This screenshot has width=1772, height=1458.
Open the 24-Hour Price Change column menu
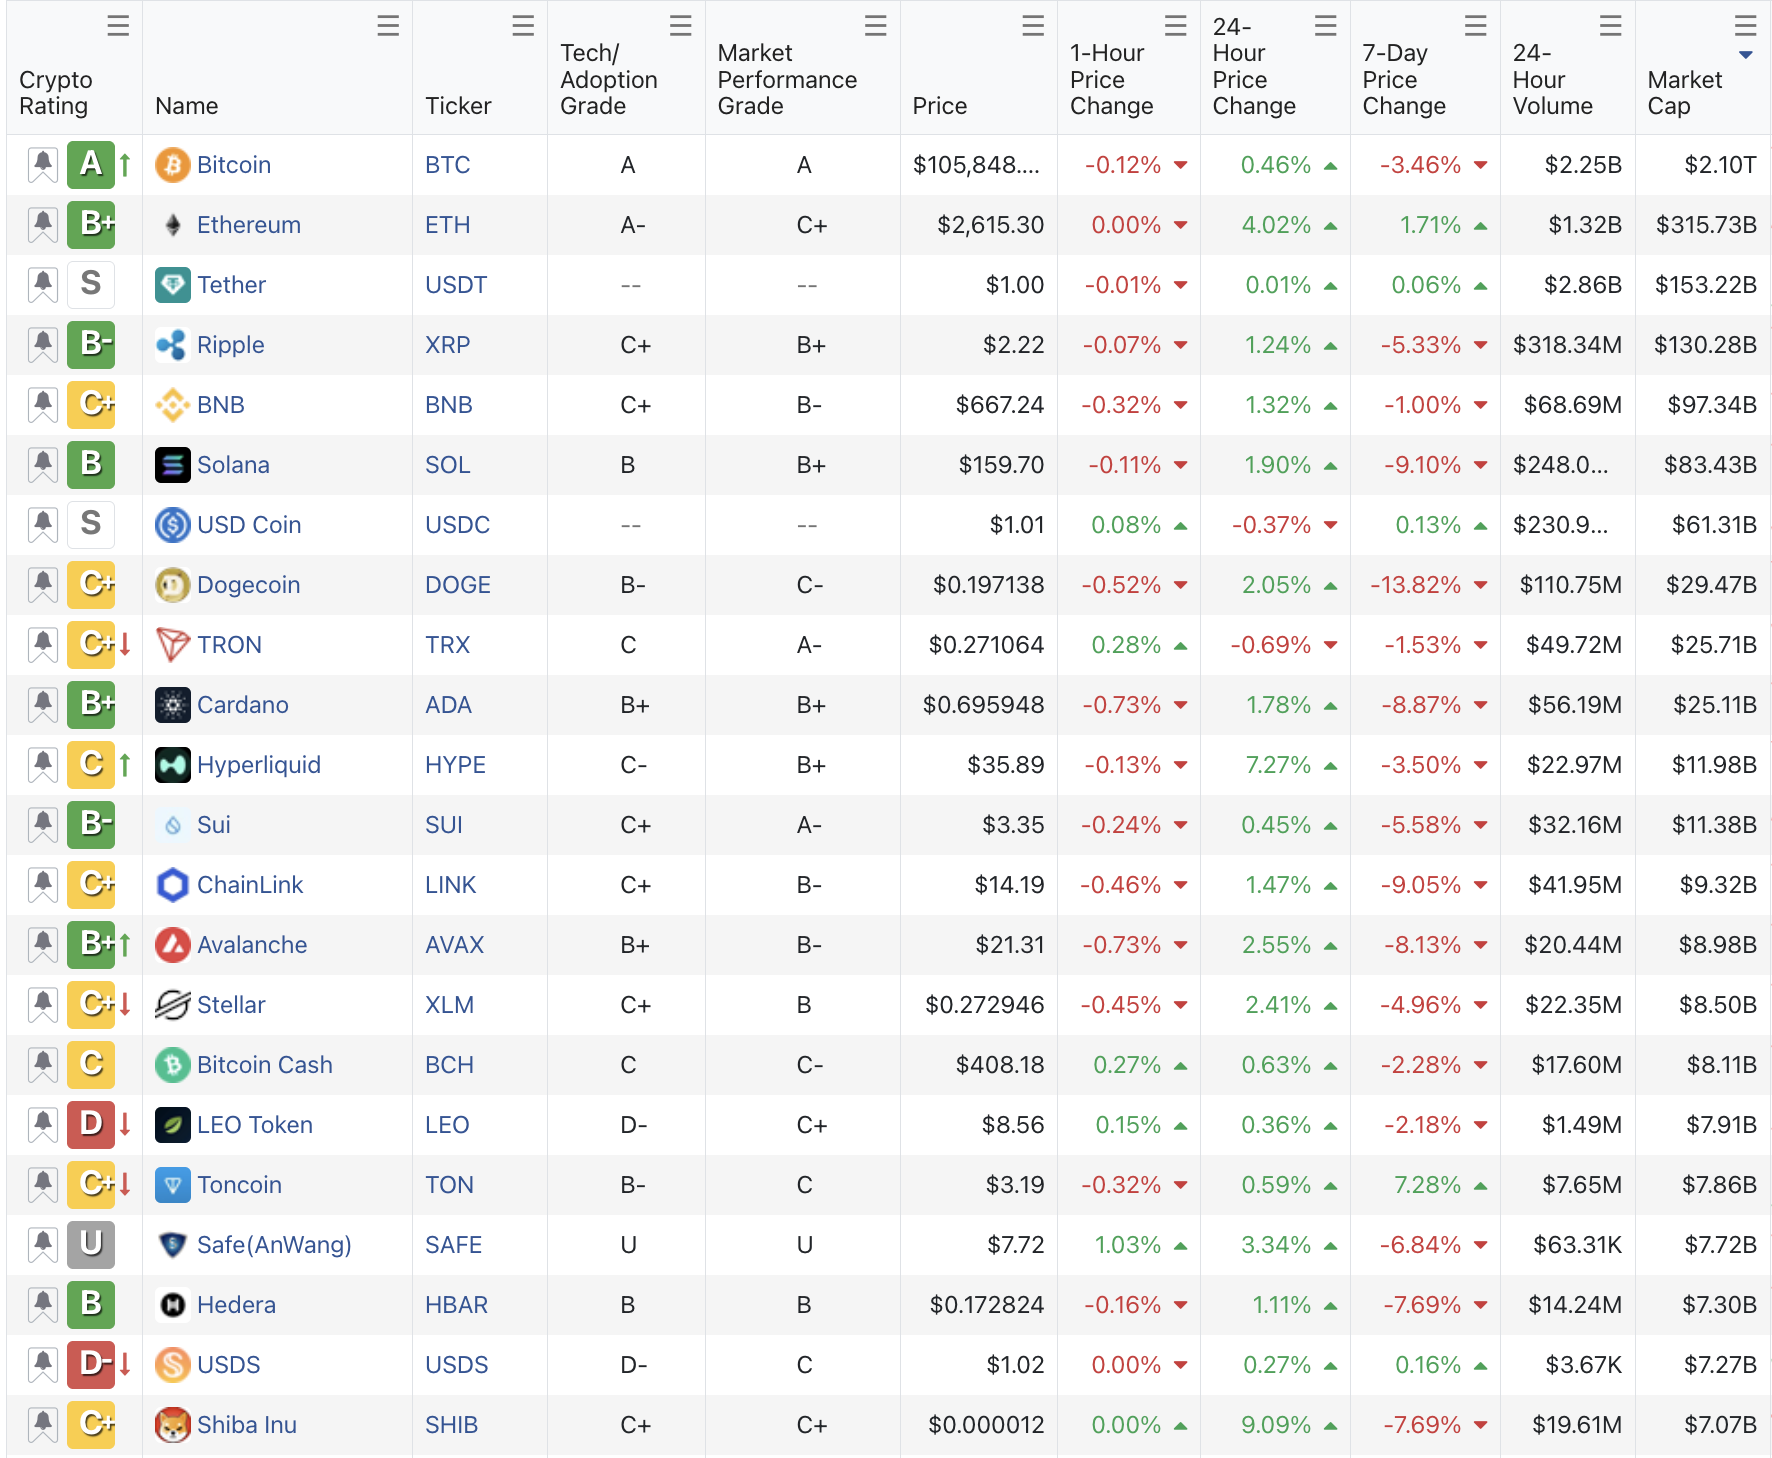coord(1326,26)
